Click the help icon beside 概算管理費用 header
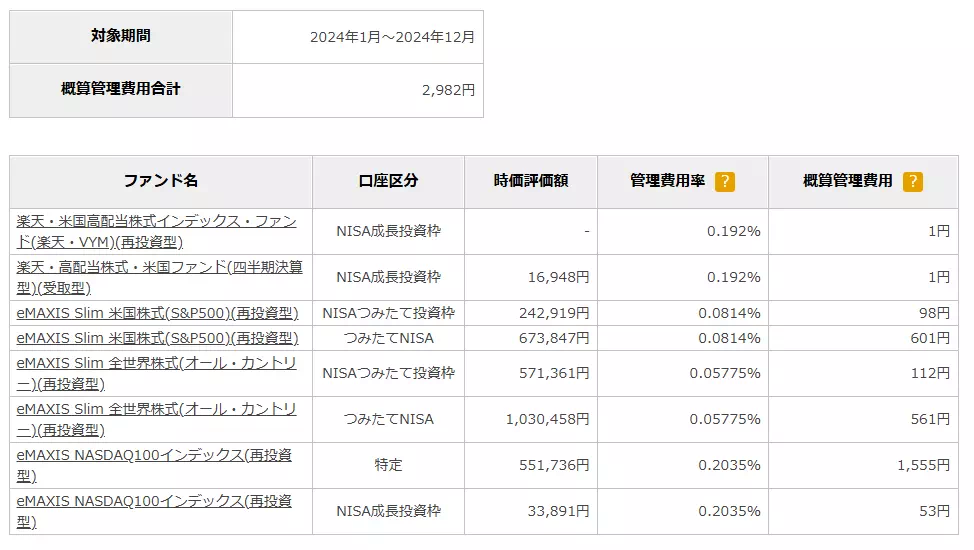 click(x=912, y=181)
